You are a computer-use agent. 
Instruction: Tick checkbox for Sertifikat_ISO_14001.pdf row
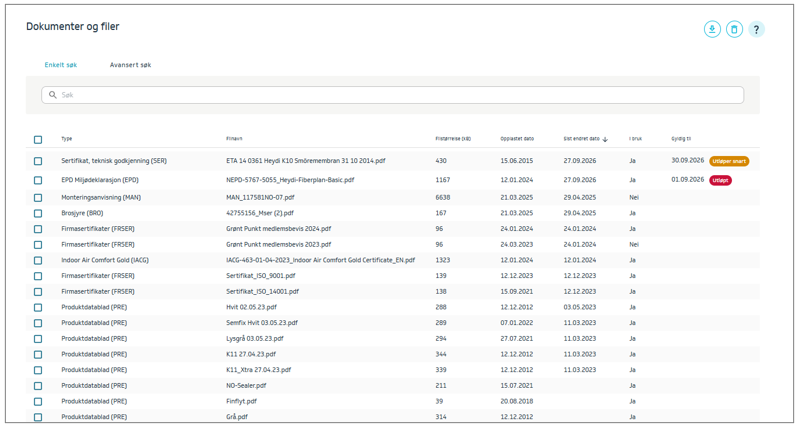pos(38,292)
